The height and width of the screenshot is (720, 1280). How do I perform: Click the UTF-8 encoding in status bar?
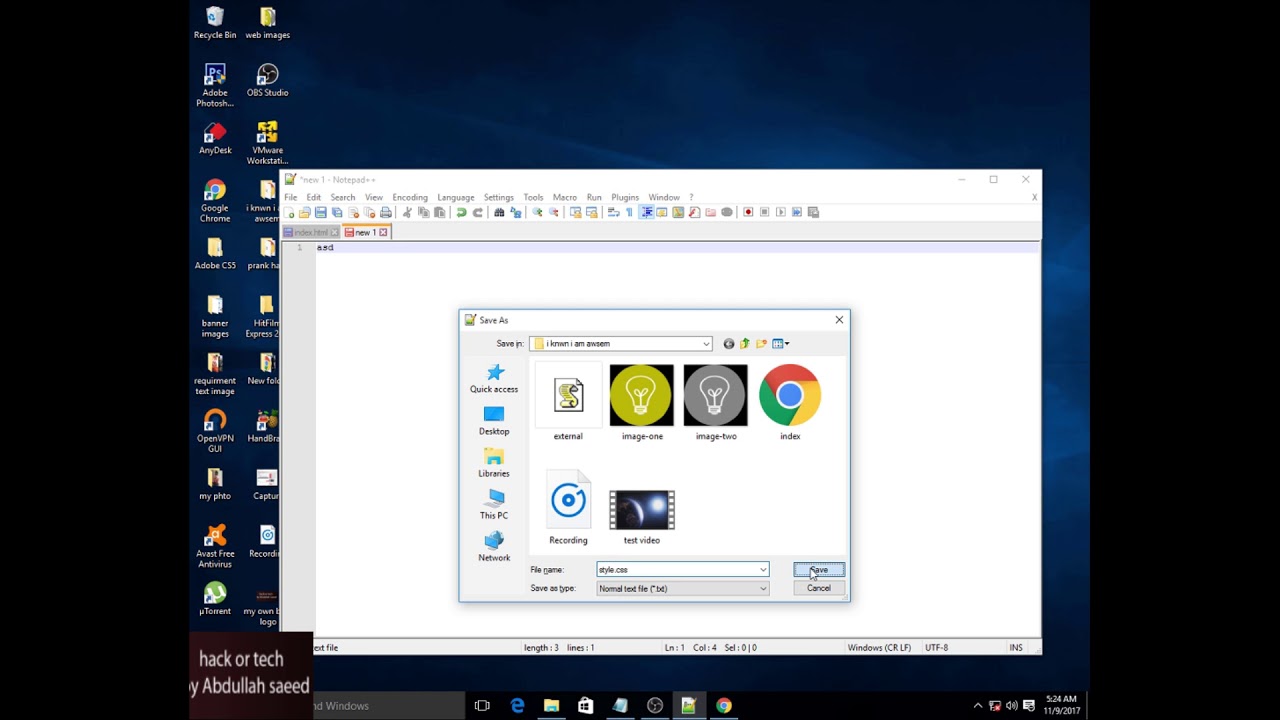tap(936, 648)
